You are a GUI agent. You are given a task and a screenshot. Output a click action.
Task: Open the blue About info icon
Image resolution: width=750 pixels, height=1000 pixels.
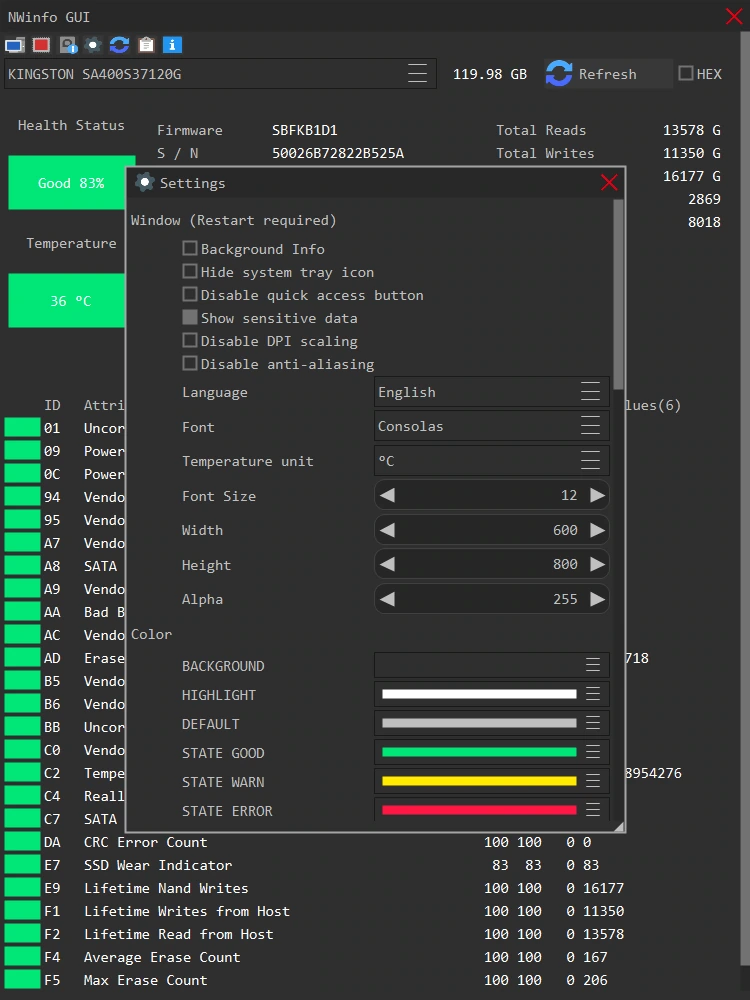(172, 45)
